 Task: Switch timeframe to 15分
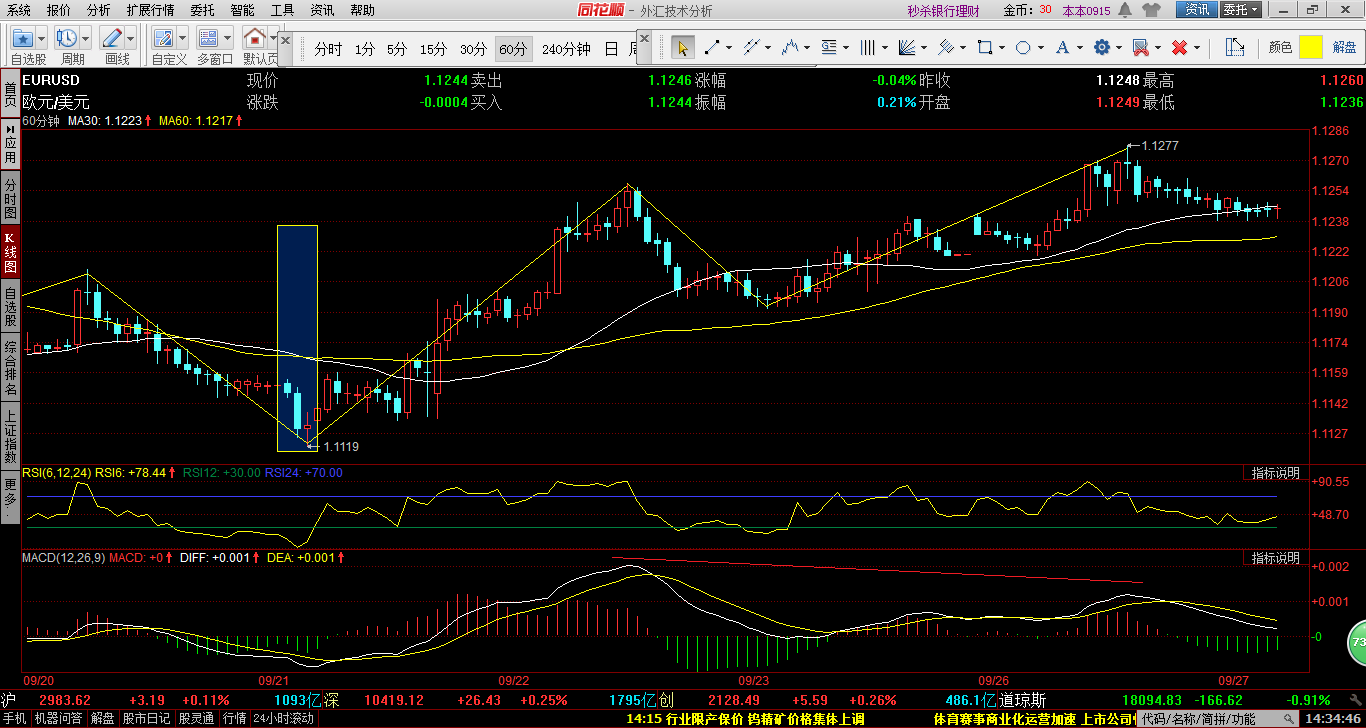point(433,49)
